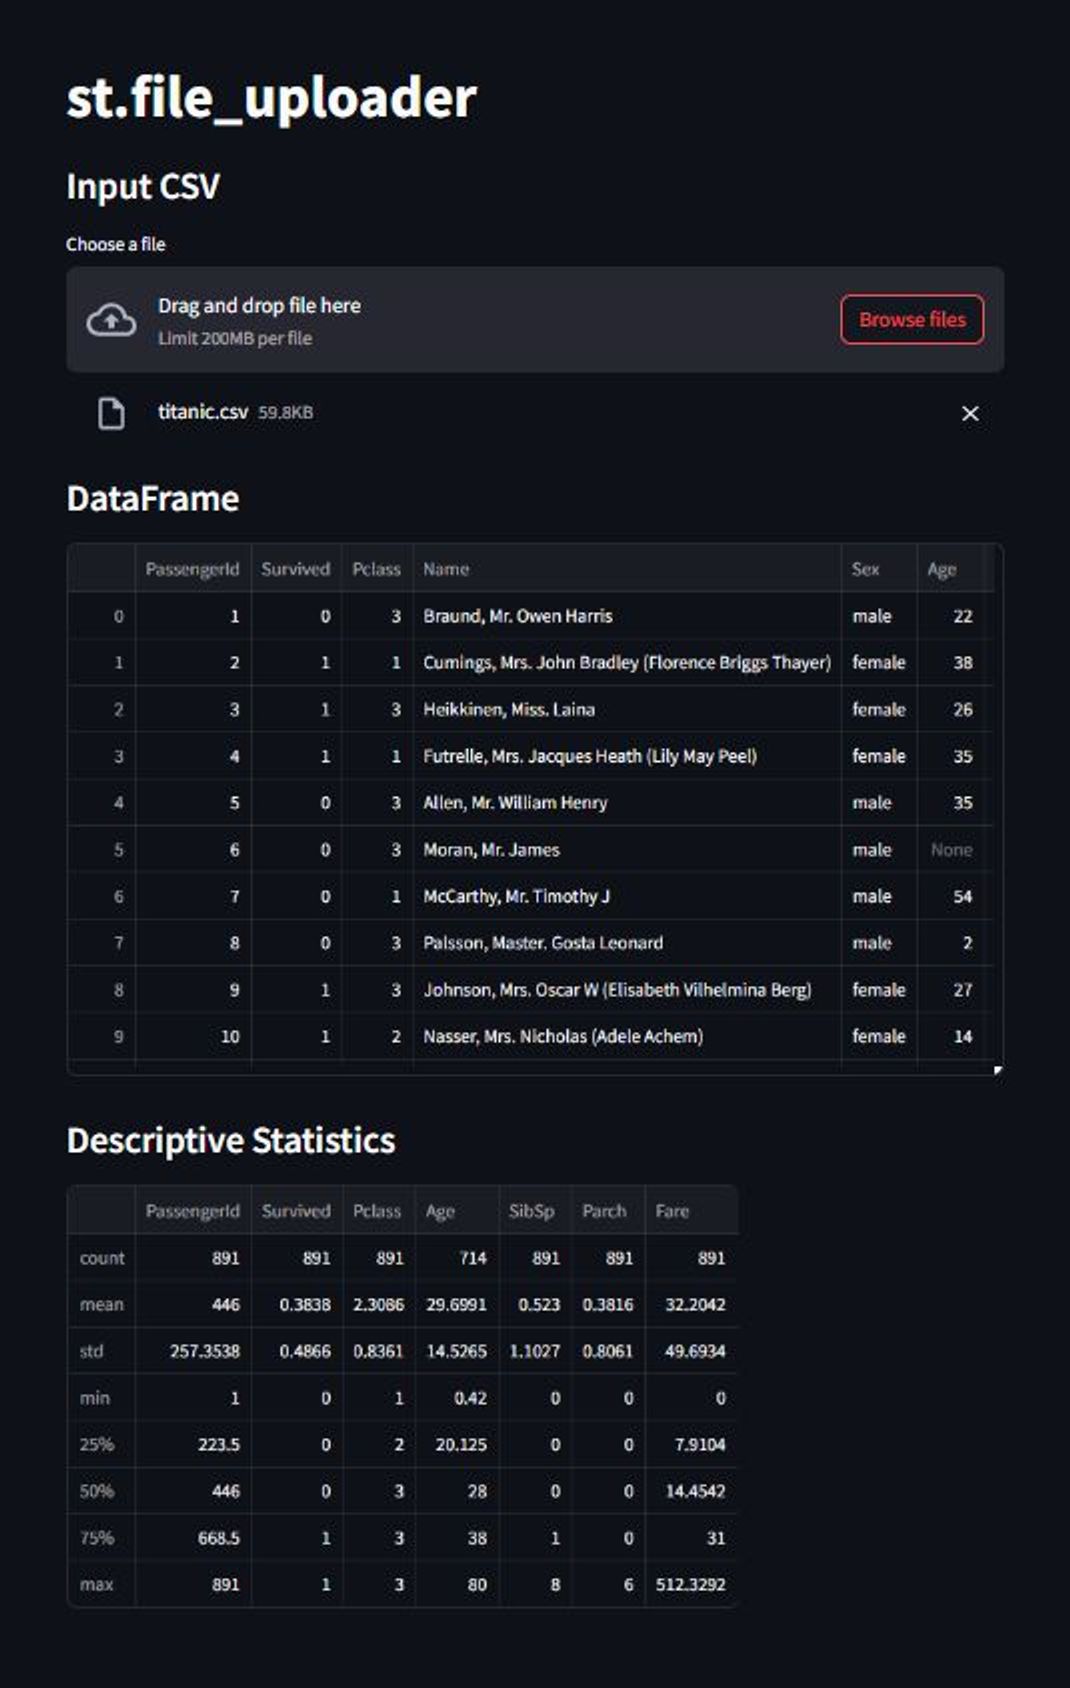The image size is (1070, 1688).
Task: Remove the uploaded titanic.csv file
Action: coord(969,413)
